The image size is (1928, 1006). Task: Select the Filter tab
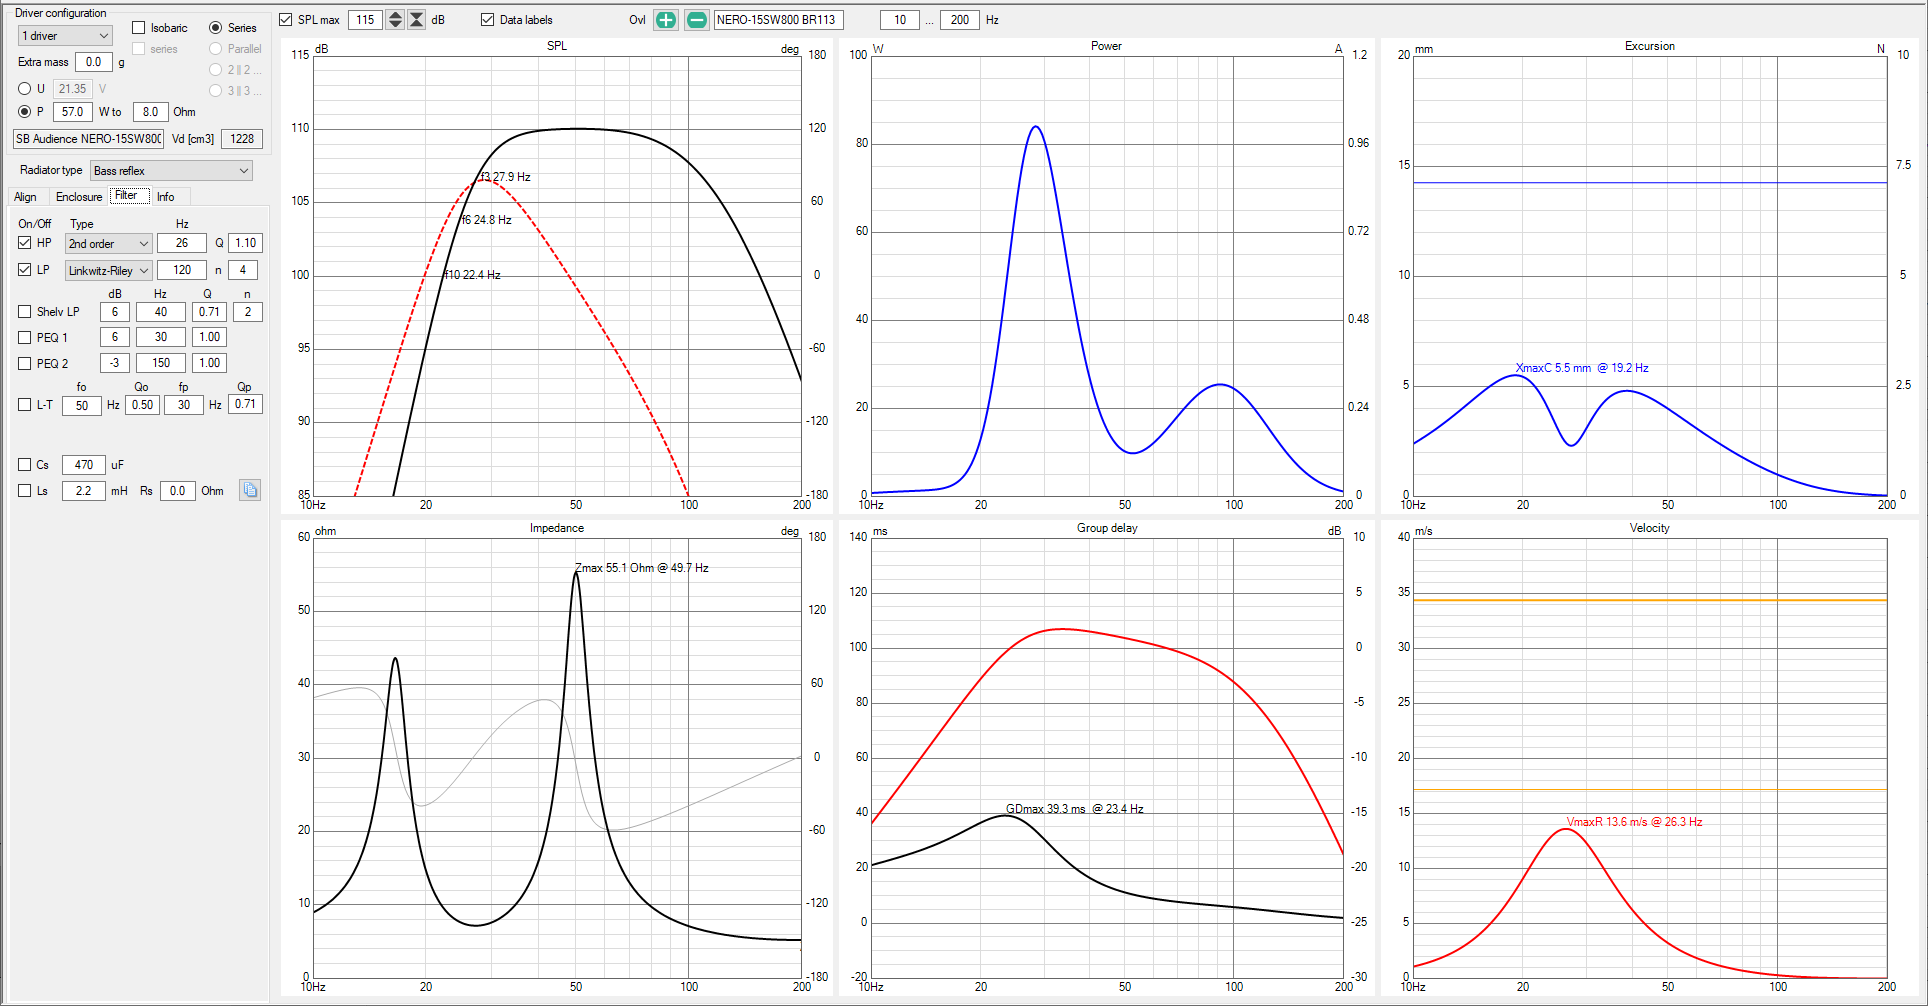tap(129, 196)
